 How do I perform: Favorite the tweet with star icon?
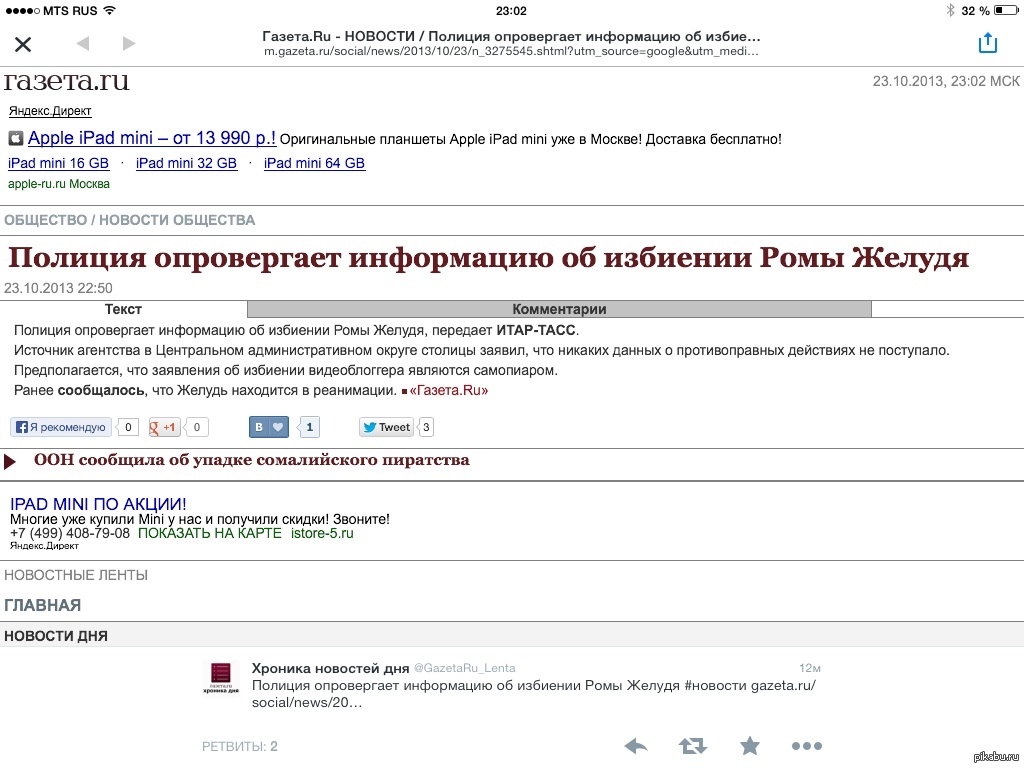click(x=749, y=746)
